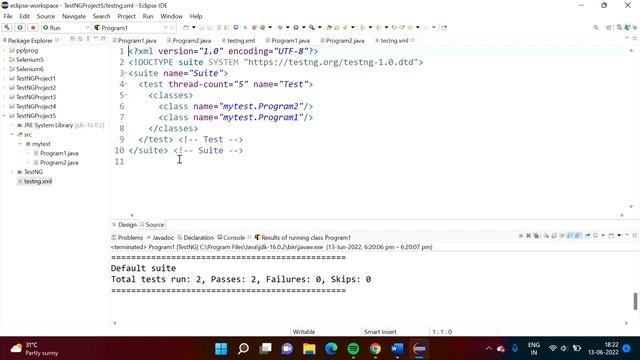Open the Windows Start menu
Screen dimensions: 640x360
(x=221, y=349)
